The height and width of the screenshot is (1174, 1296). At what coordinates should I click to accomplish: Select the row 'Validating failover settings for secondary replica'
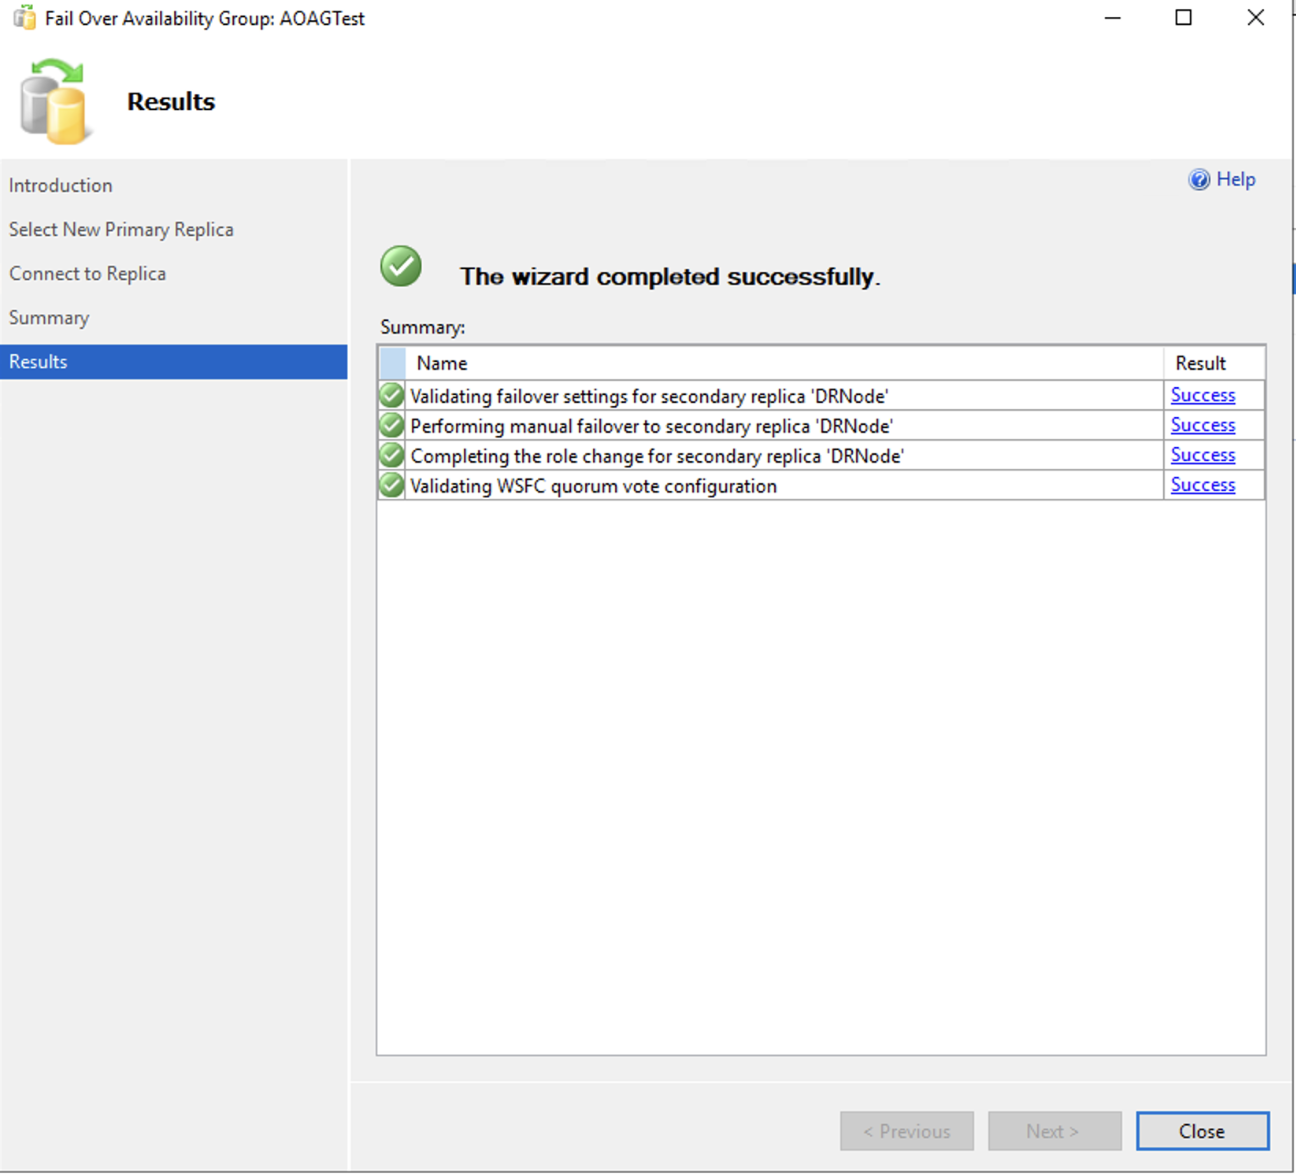[x=650, y=395]
